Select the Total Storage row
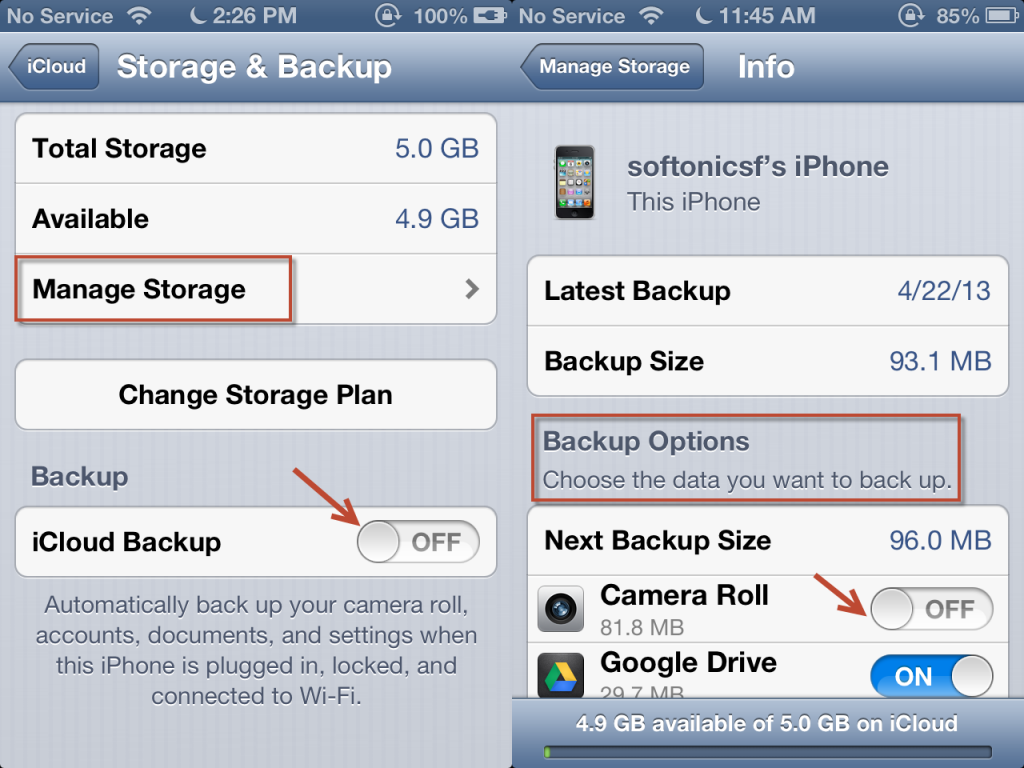Image resolution: width=1024 pixels, height=768 pixels. pyautogui.click(x=256, y=149)
